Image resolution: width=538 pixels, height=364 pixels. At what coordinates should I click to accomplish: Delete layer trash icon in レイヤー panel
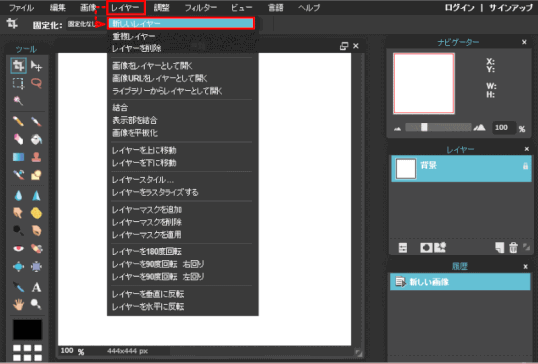pyautogui.click(x=513, y=247)
